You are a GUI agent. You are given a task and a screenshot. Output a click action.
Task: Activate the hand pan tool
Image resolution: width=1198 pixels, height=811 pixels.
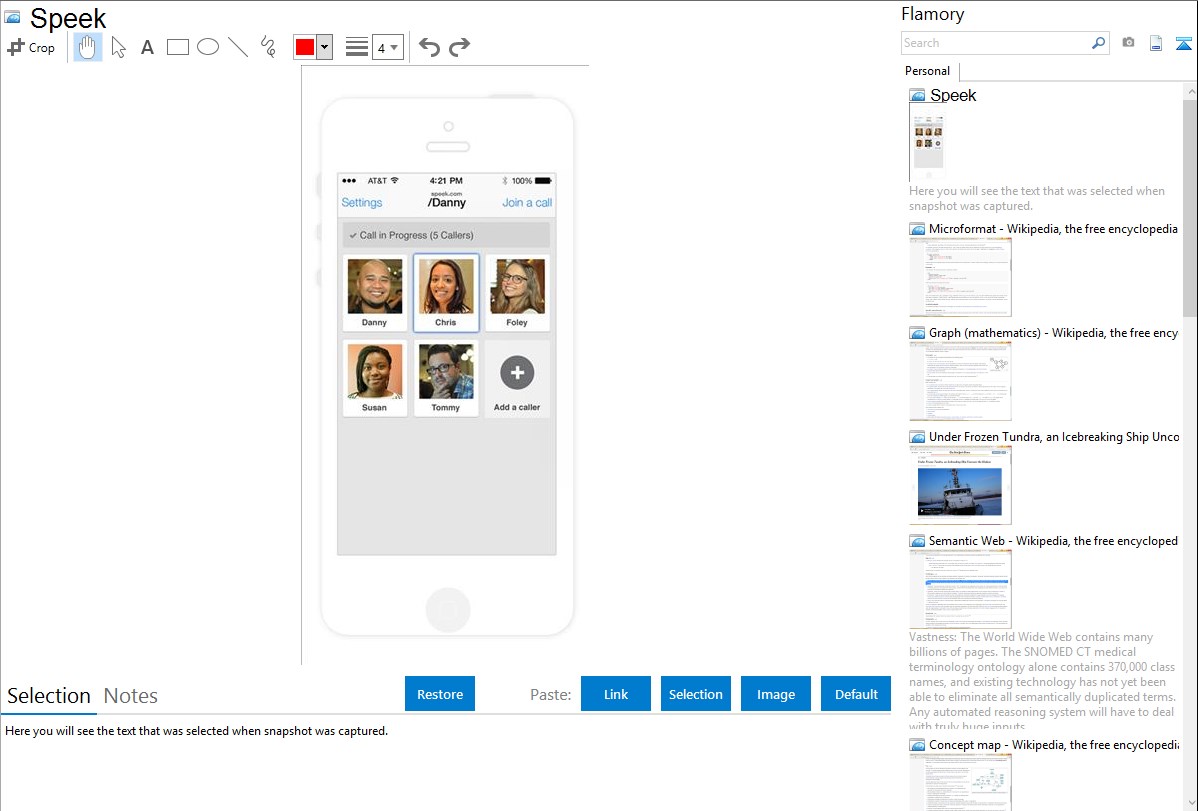88,47
